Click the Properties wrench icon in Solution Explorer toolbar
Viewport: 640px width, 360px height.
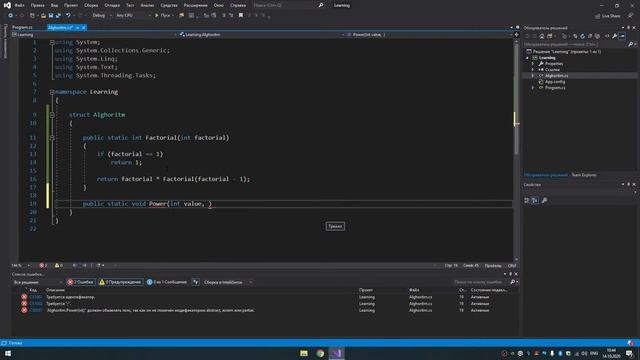tap(614, 36)
